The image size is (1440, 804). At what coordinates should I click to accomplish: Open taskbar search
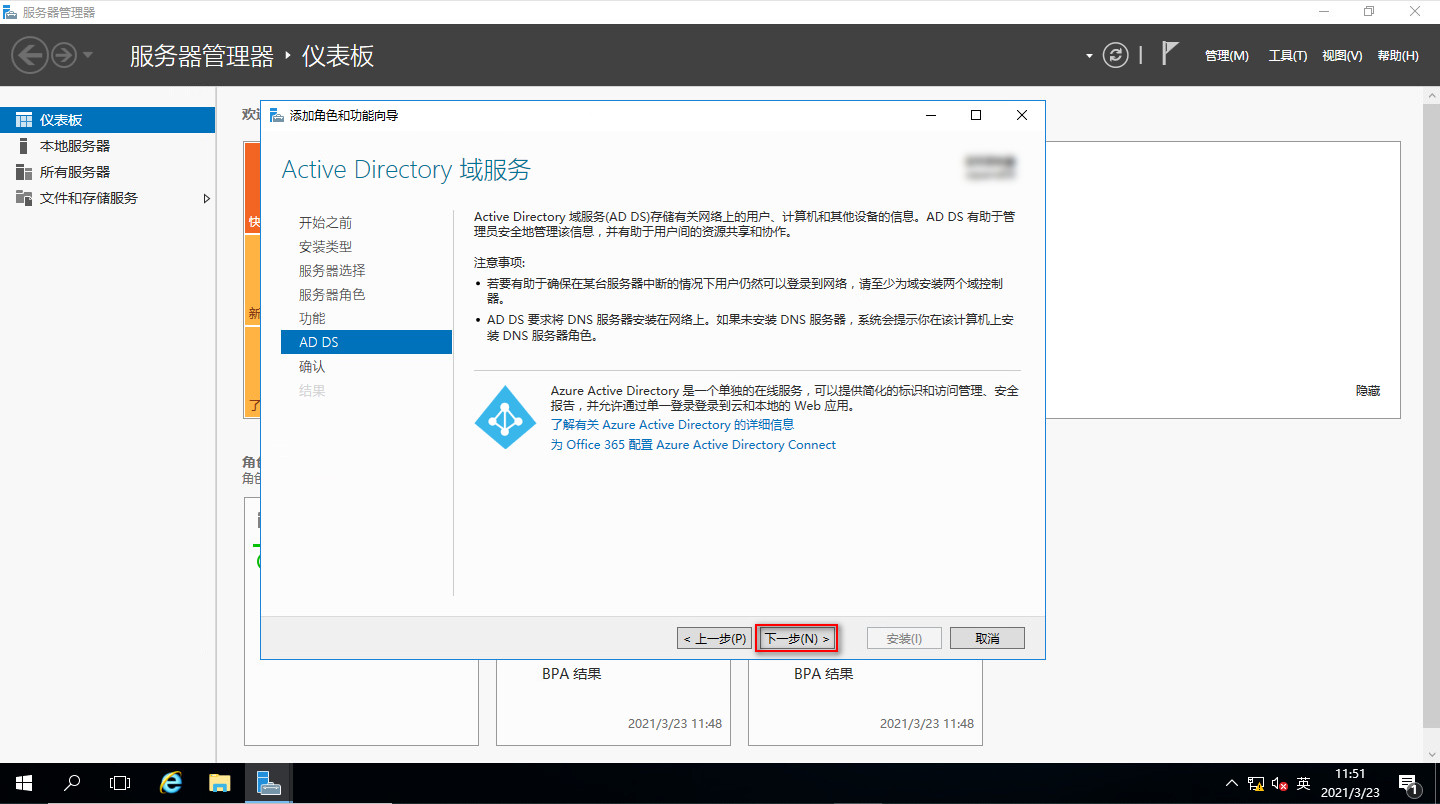(x=72, y=783)
